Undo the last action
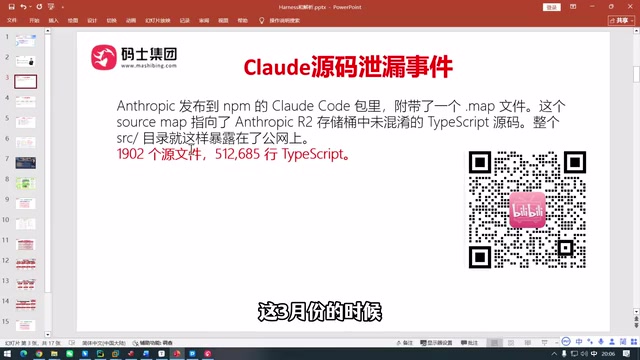This screenshot has width=640, height=360. click(23, 7)
